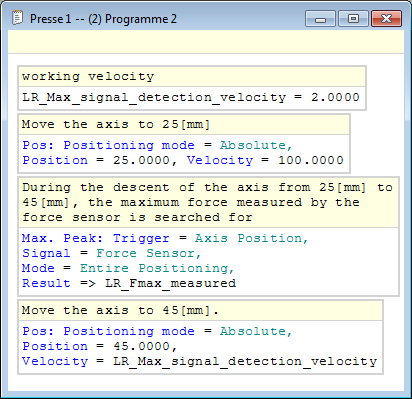412x399 pixels.
Task: Minimize the Presse 1 Programme 2 window
Action: (x=320, y=19)
